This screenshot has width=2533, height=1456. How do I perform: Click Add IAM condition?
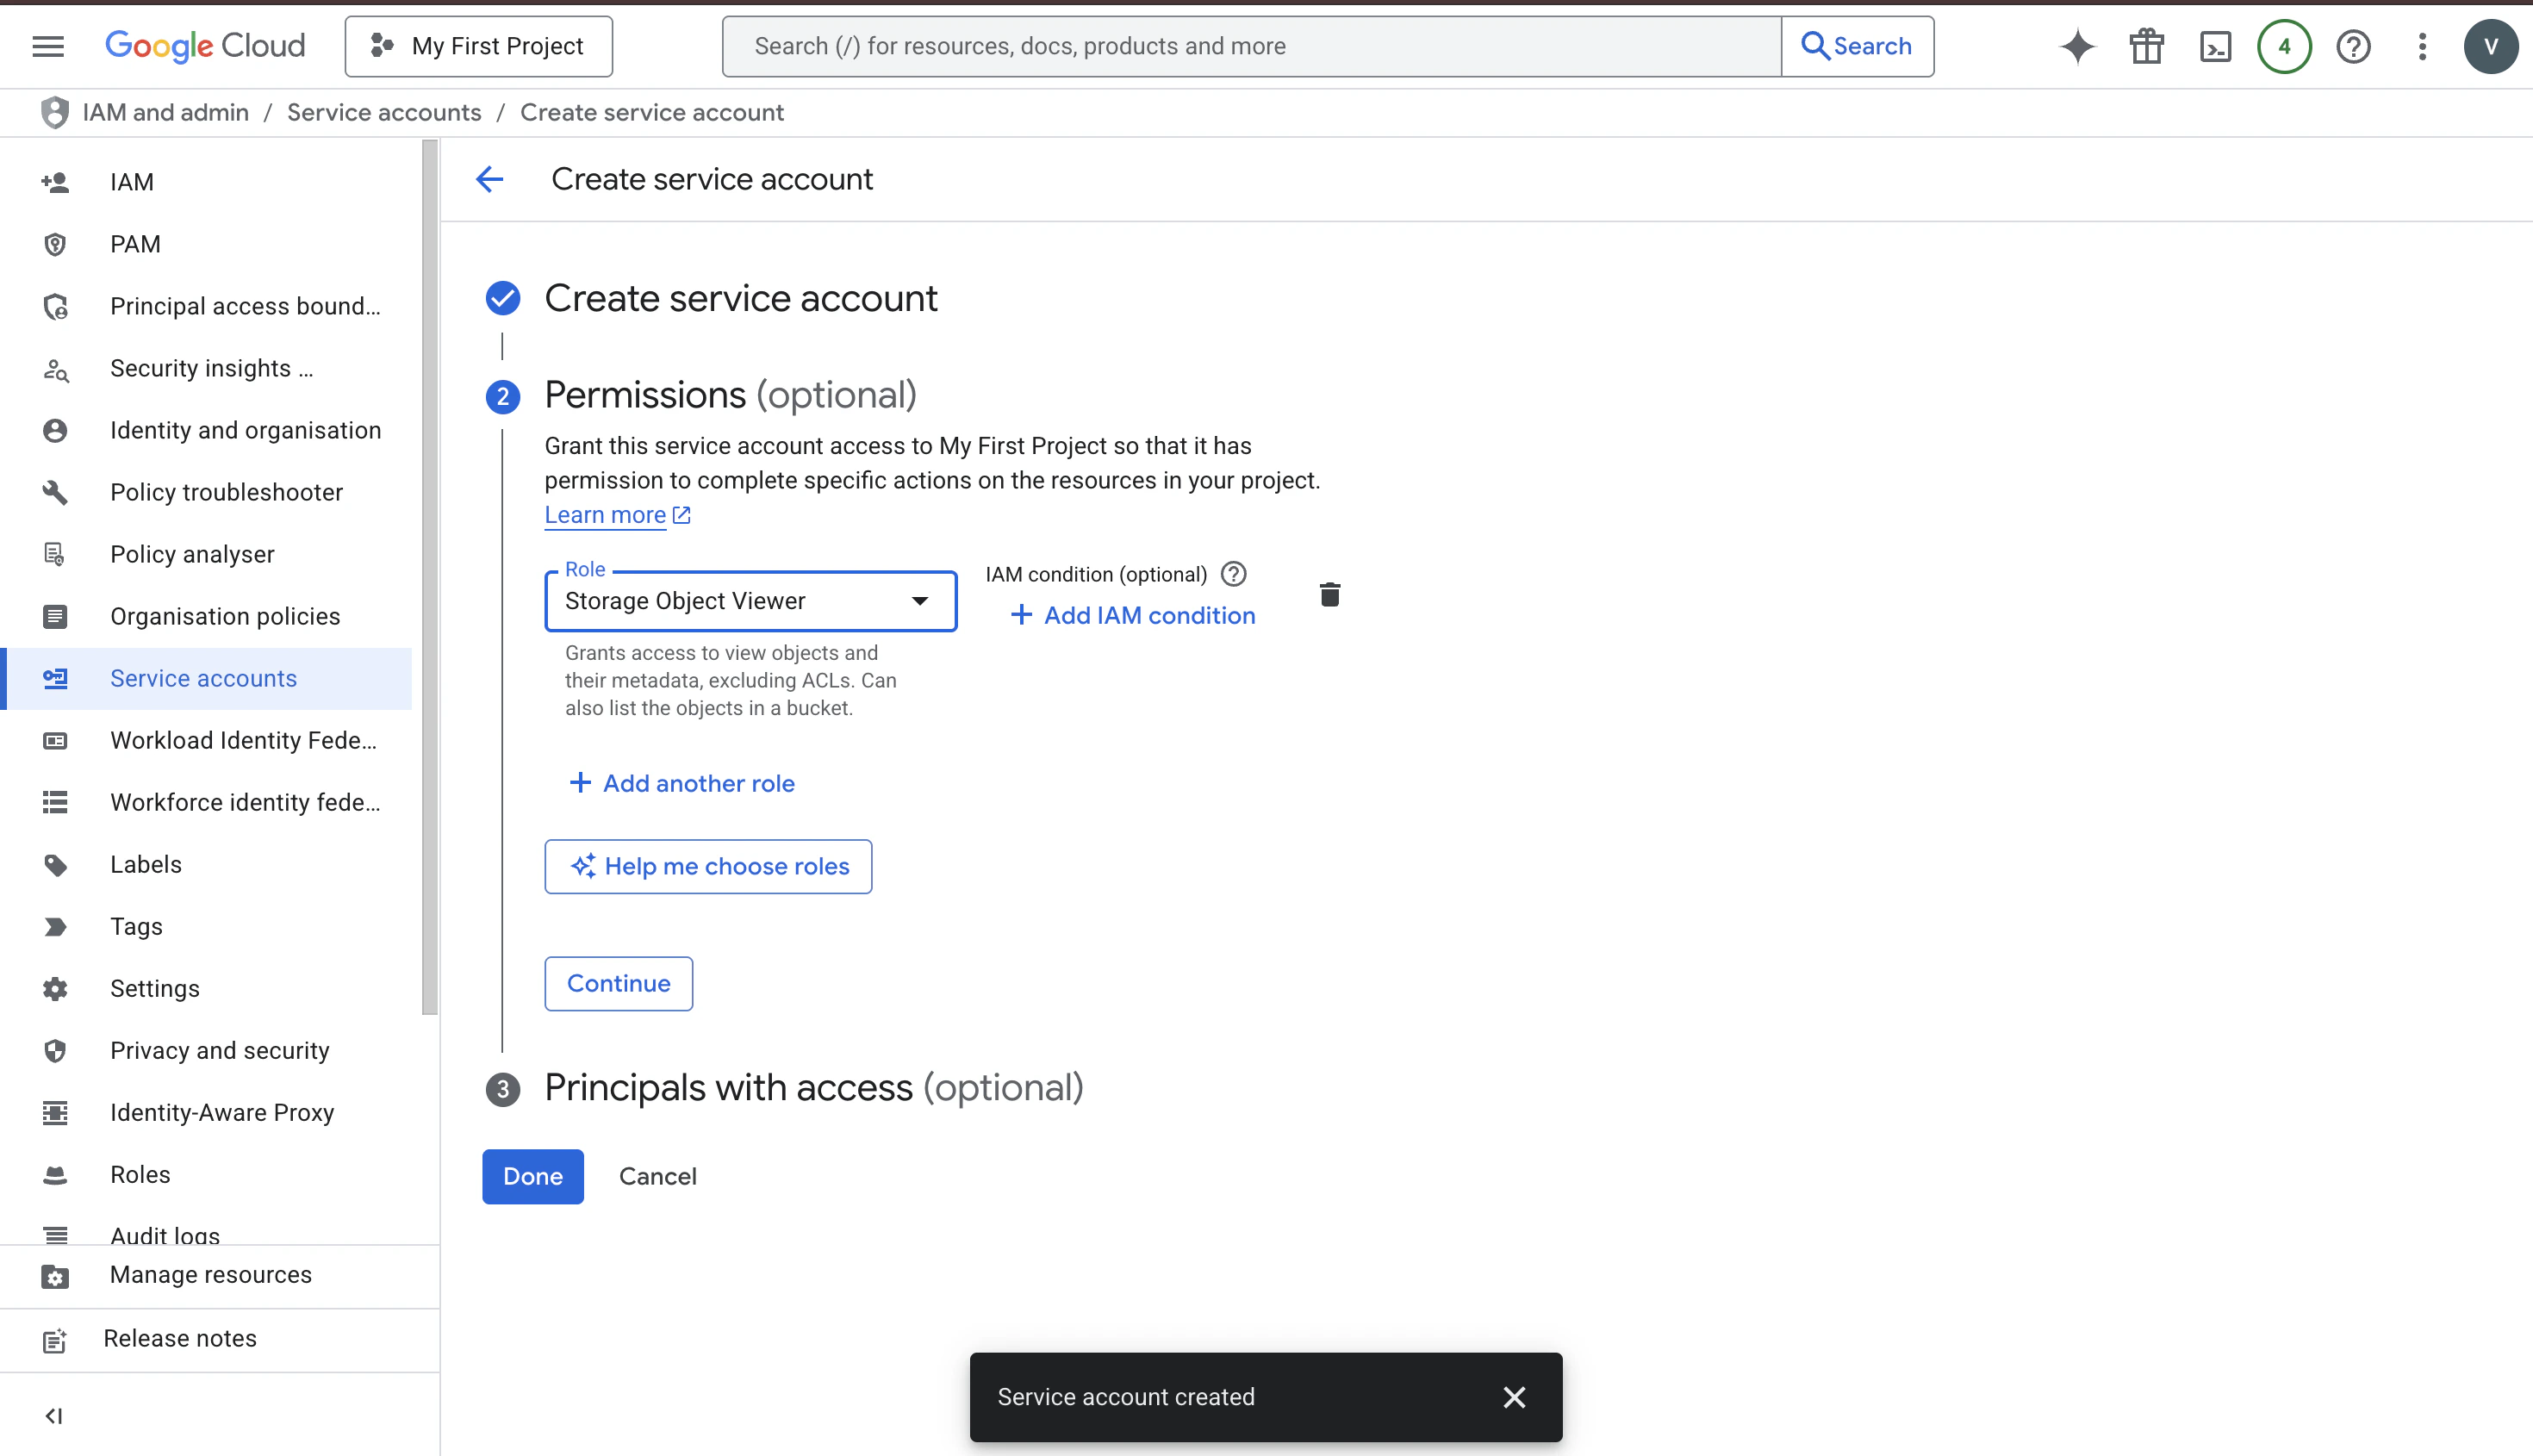click(1132, 615)
